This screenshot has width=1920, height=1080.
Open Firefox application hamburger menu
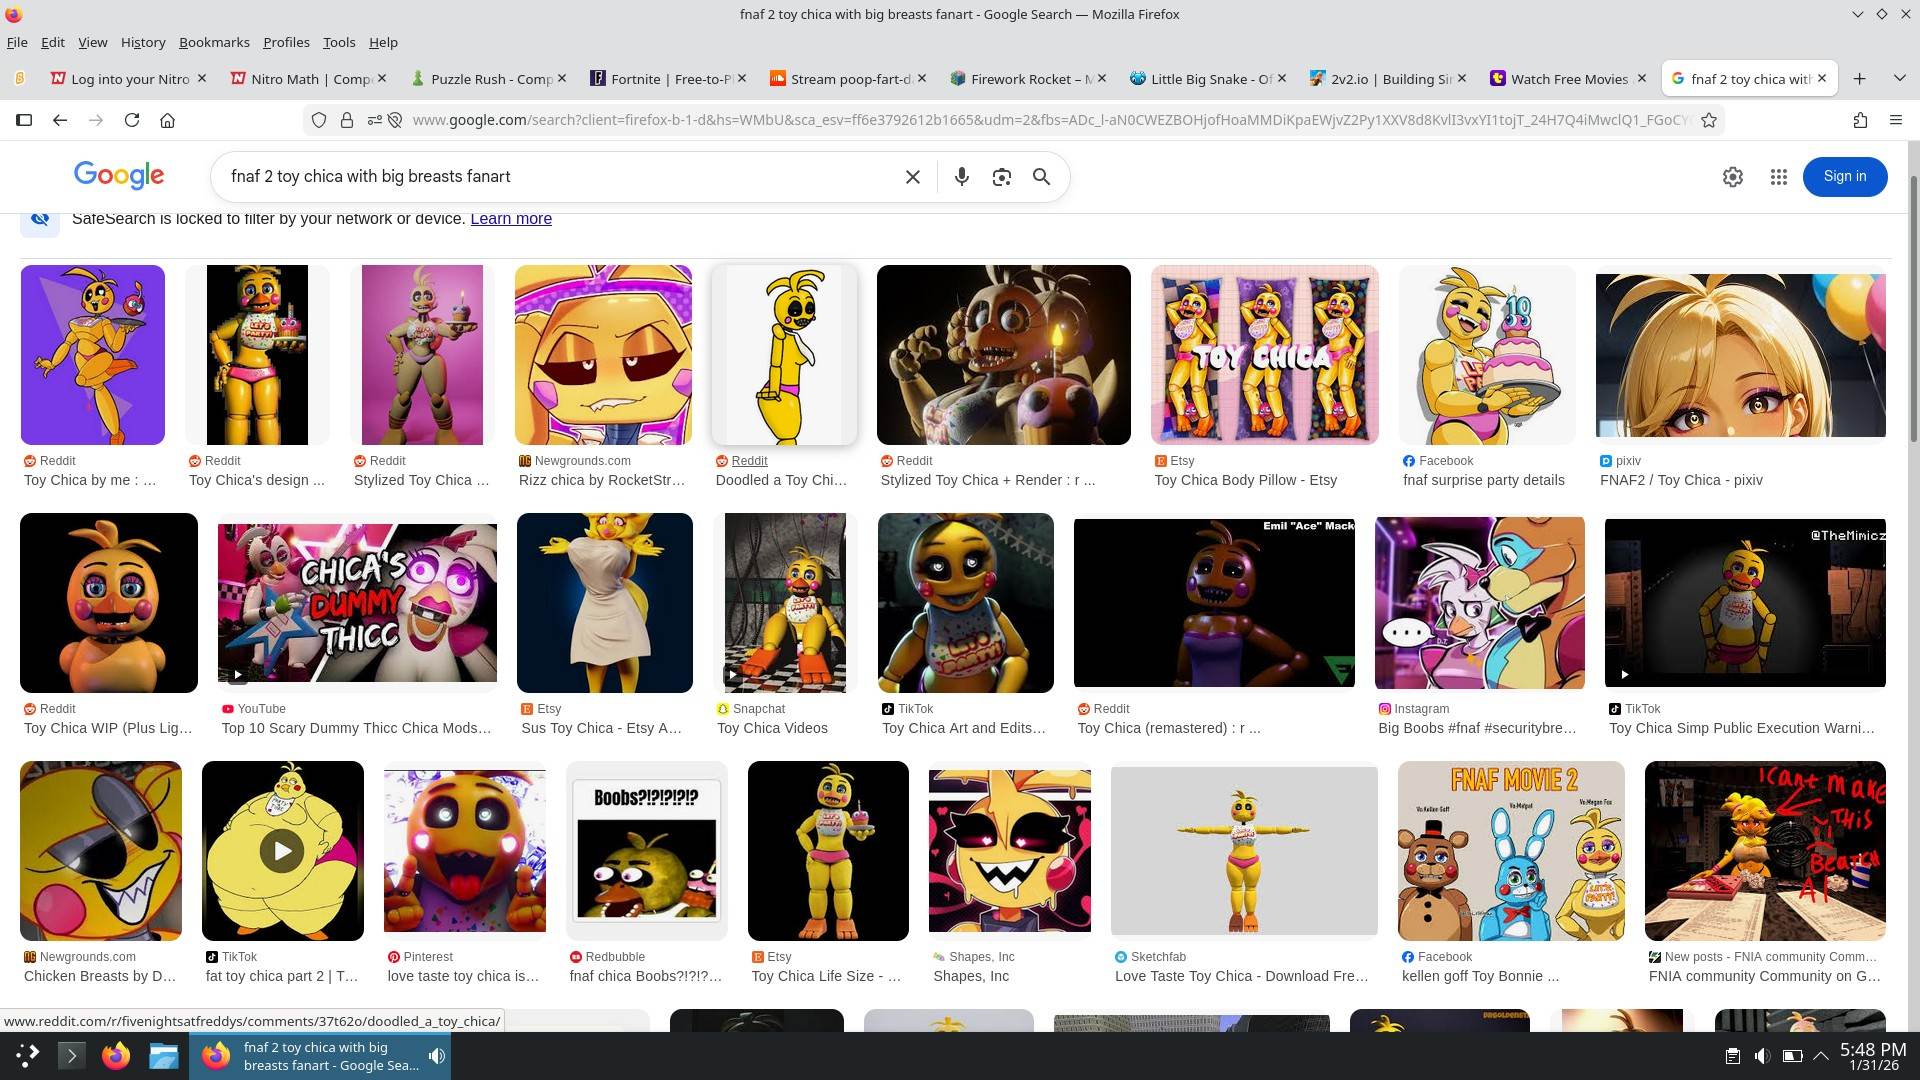(1895, 120)
